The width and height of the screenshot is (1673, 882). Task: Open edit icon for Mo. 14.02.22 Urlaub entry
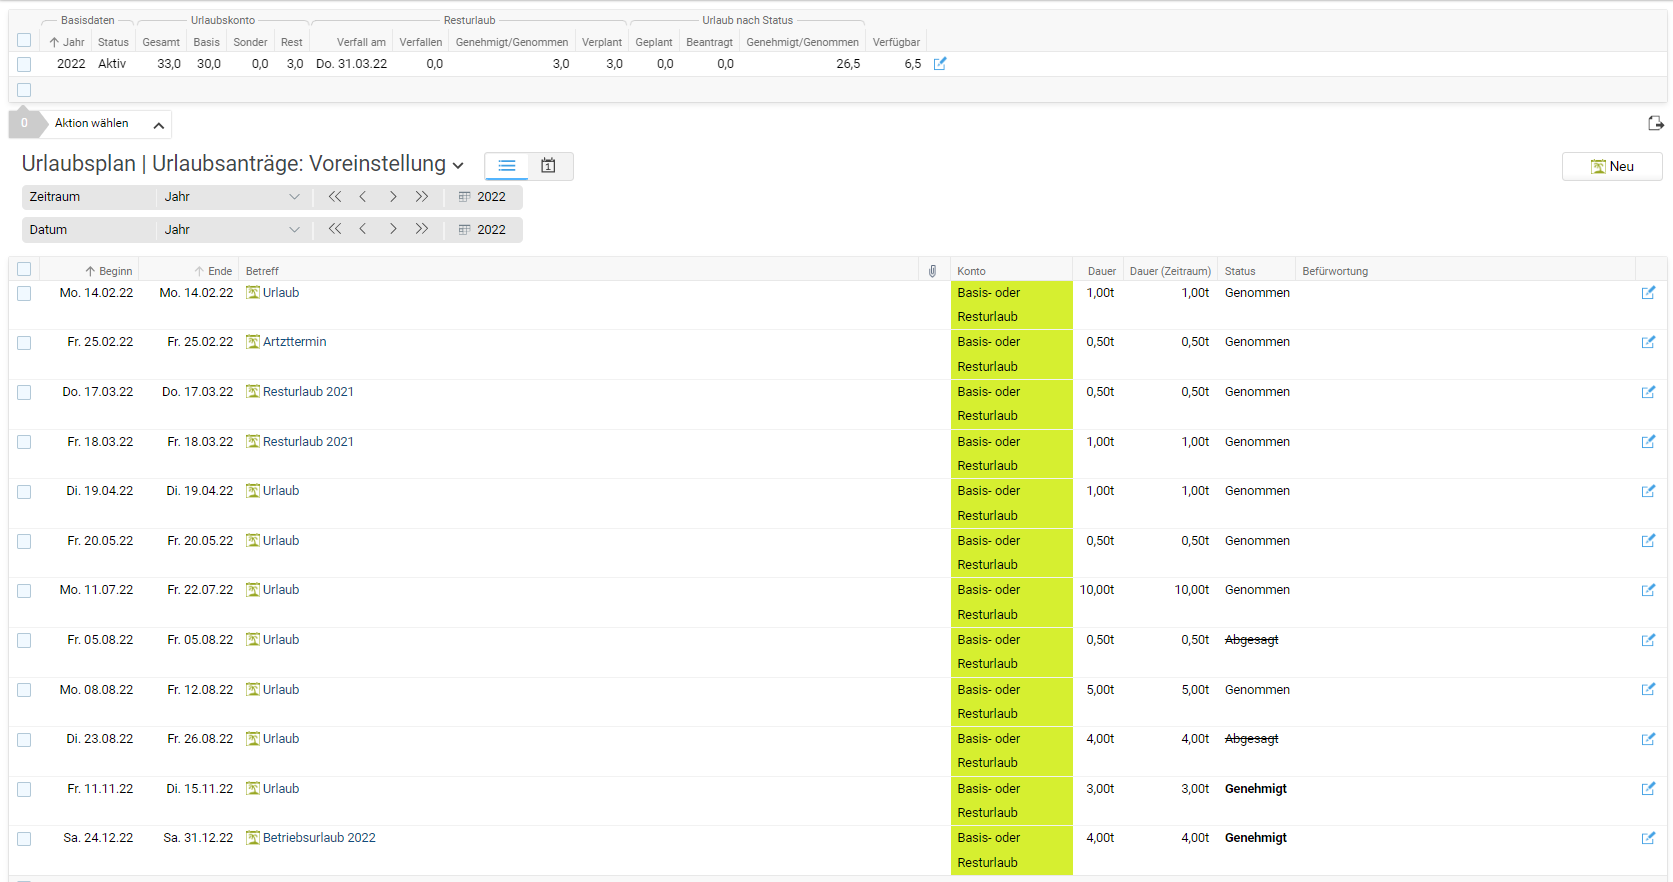1647,293
